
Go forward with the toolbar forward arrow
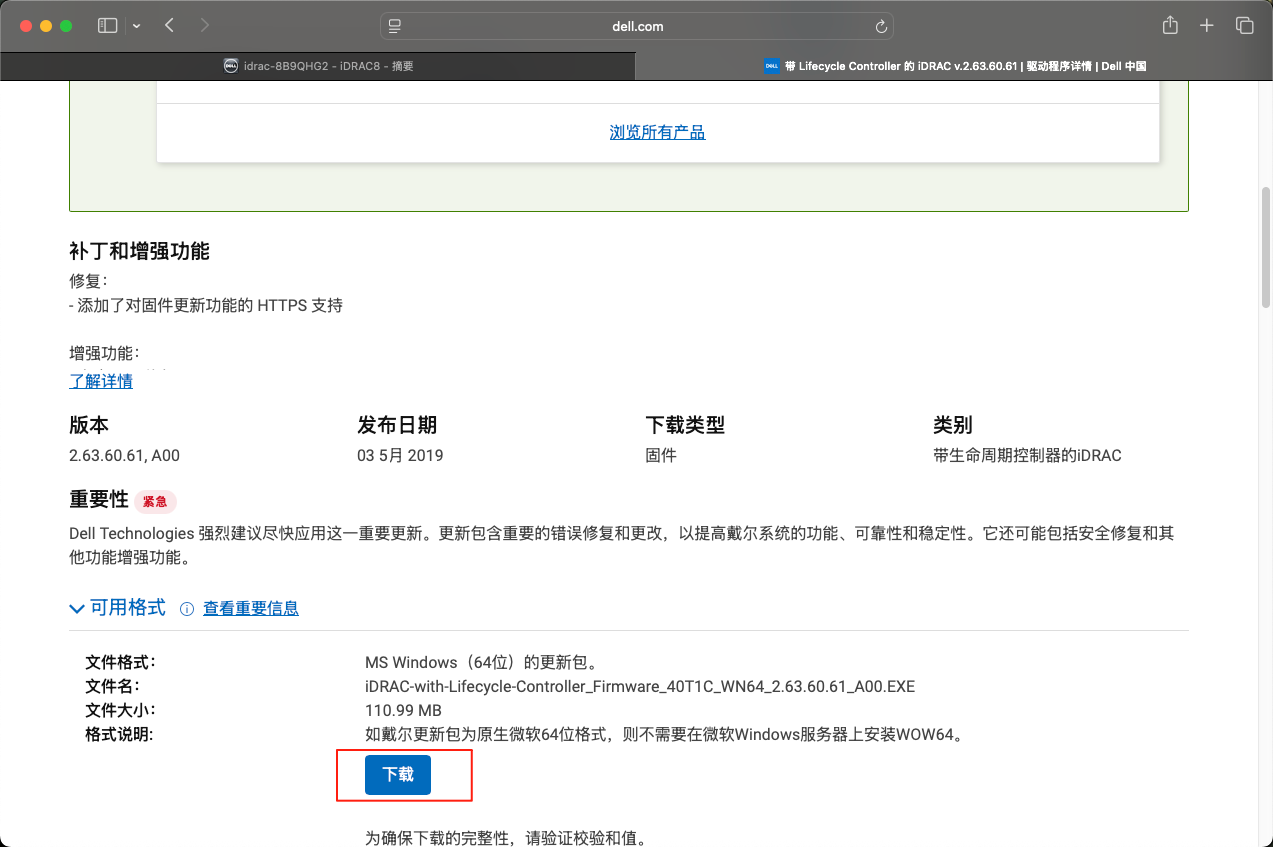205,26
